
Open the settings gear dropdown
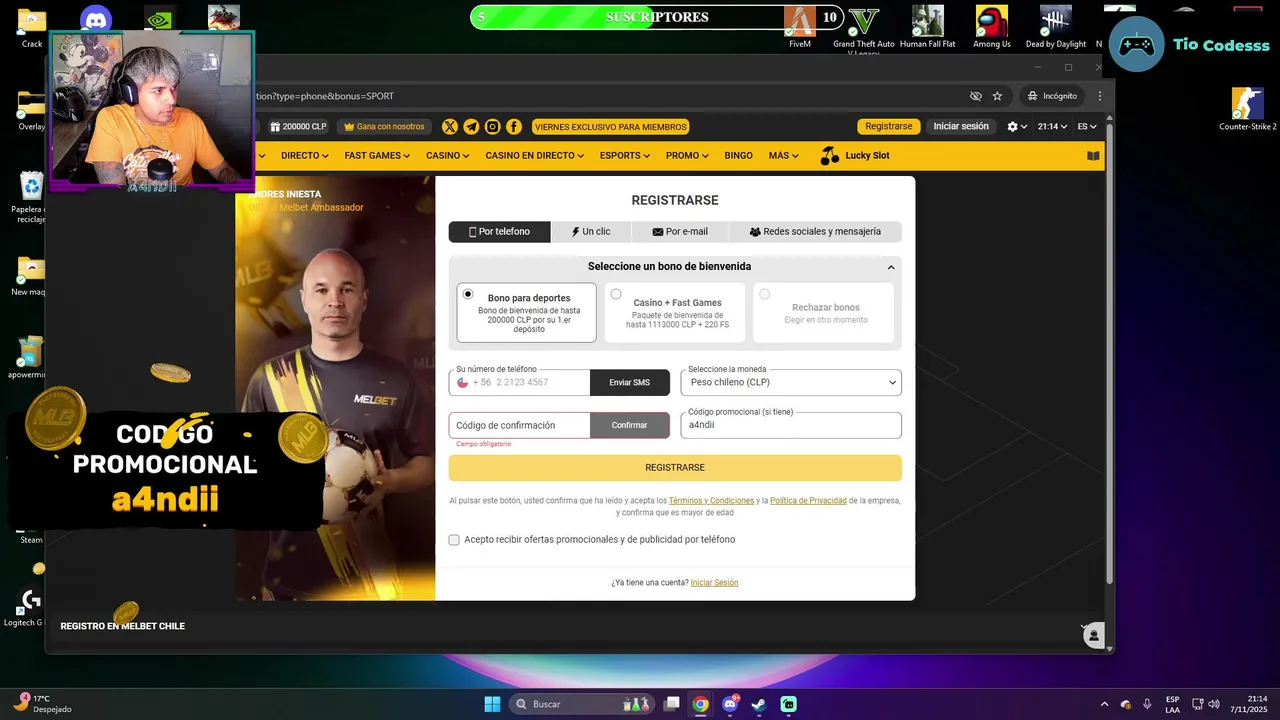coord(1017,127)
